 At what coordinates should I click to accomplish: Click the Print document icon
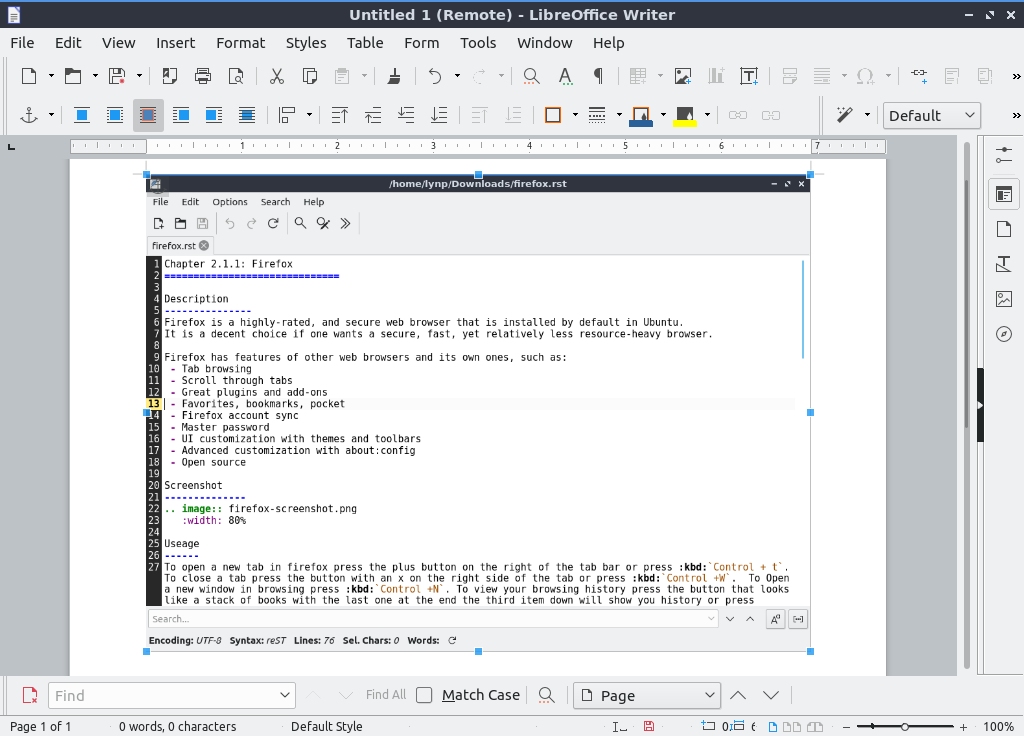pyautogui.click(x=203, y=76)
